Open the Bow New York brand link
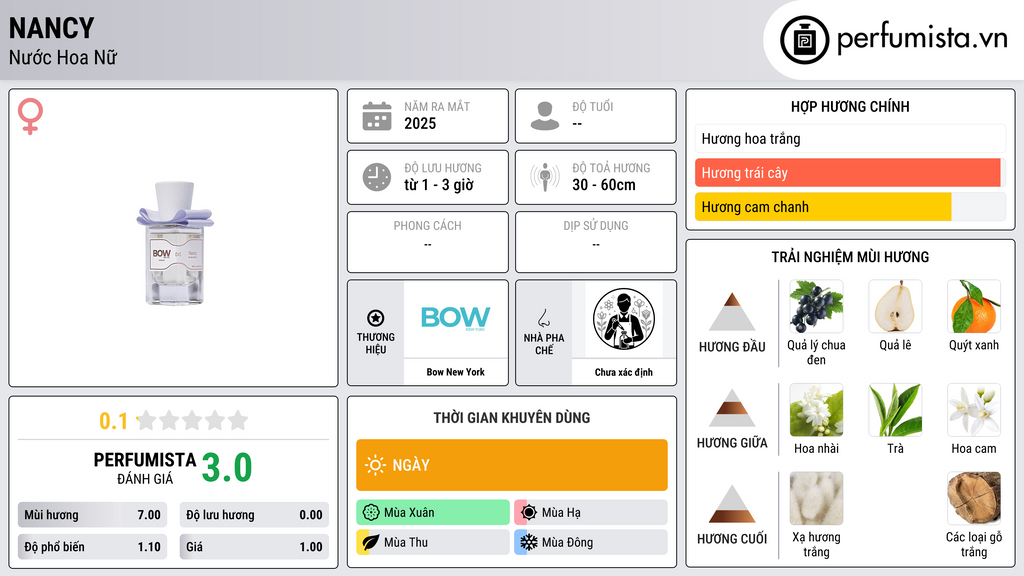 pos(455,372)
